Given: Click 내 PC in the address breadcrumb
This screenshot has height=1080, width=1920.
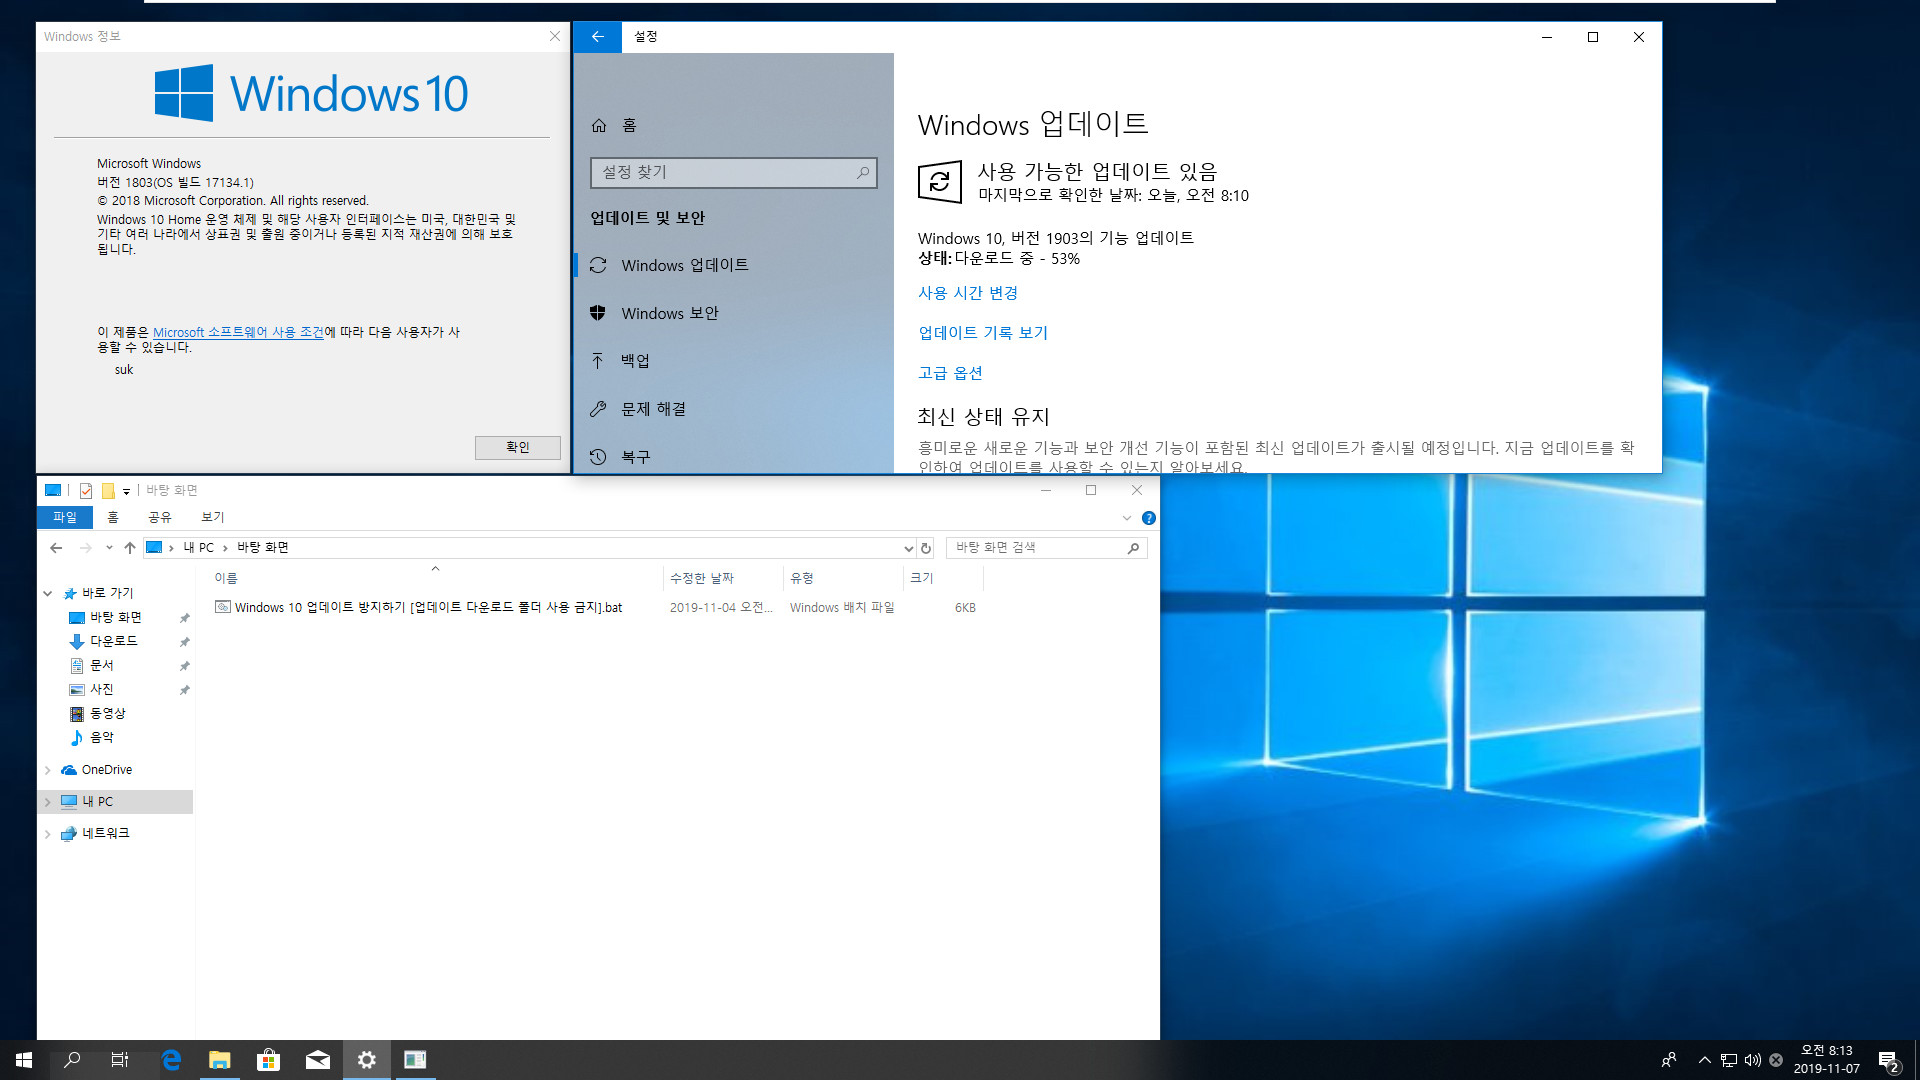Looking at the screenshot, I should coord(198,548).
